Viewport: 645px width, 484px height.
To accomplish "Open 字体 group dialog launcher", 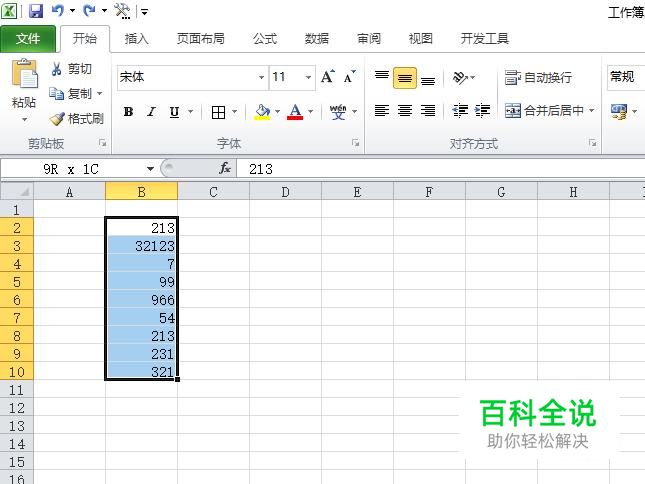I will [355, 143].
